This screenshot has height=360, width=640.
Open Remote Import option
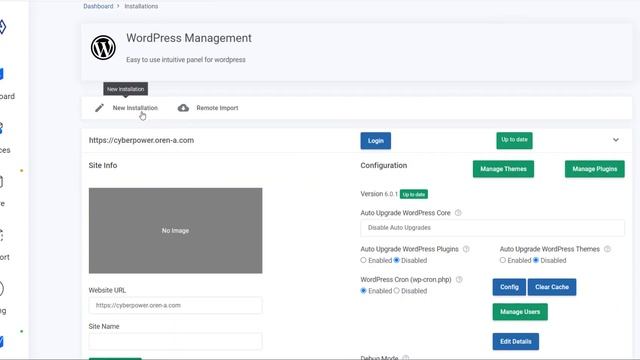point(217,108)
